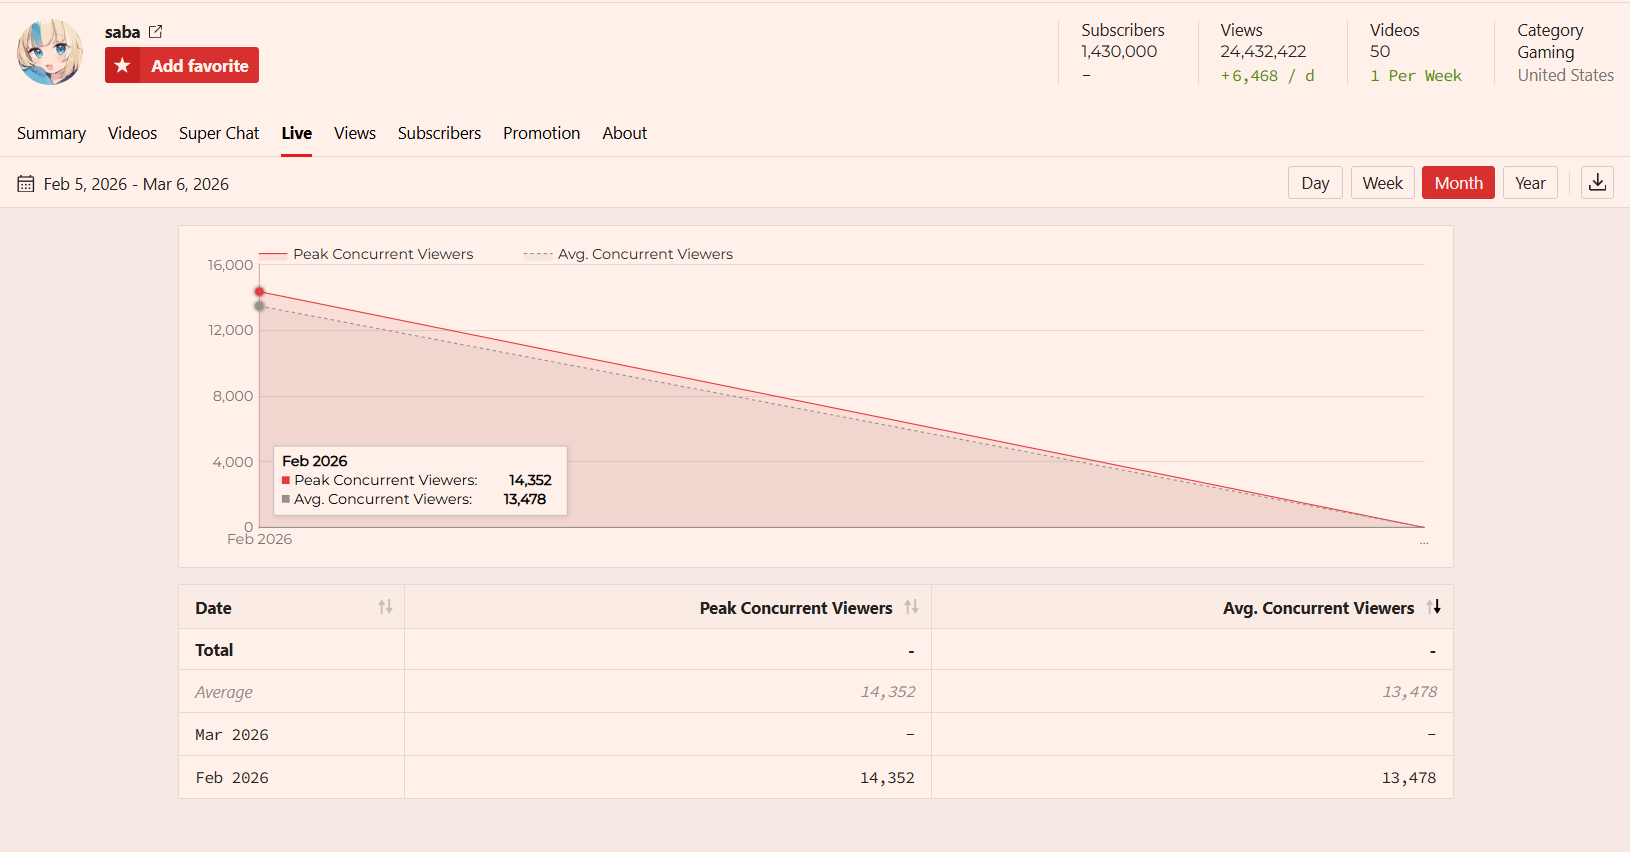Click the gray average data point on chart
Image resolution: width=1630 pixels, height=852 pixels.
[259, 306]
